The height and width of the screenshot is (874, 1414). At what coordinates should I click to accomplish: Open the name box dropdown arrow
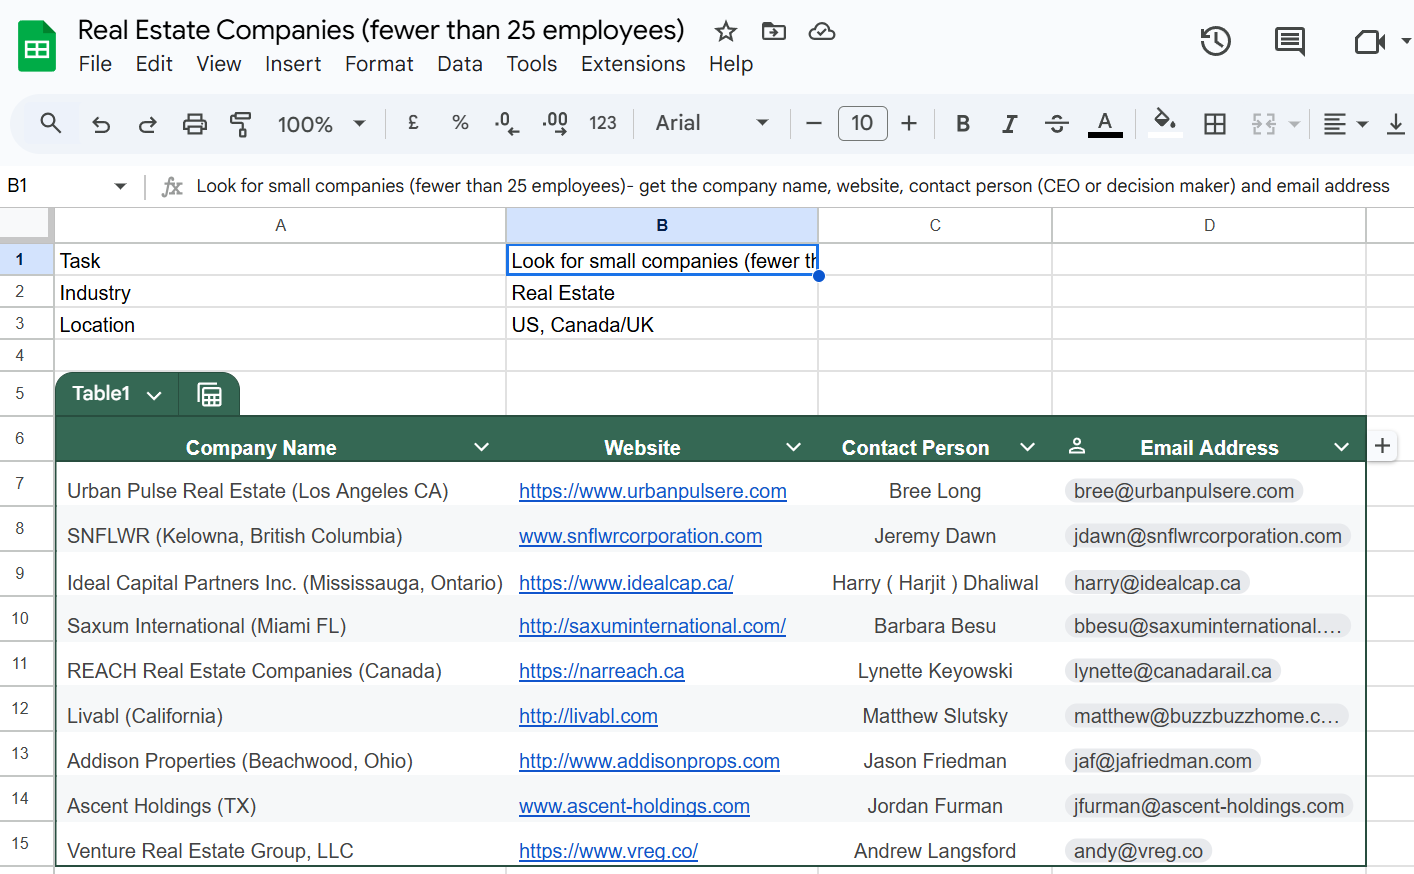pyautogui.click(x=121, y=186)
